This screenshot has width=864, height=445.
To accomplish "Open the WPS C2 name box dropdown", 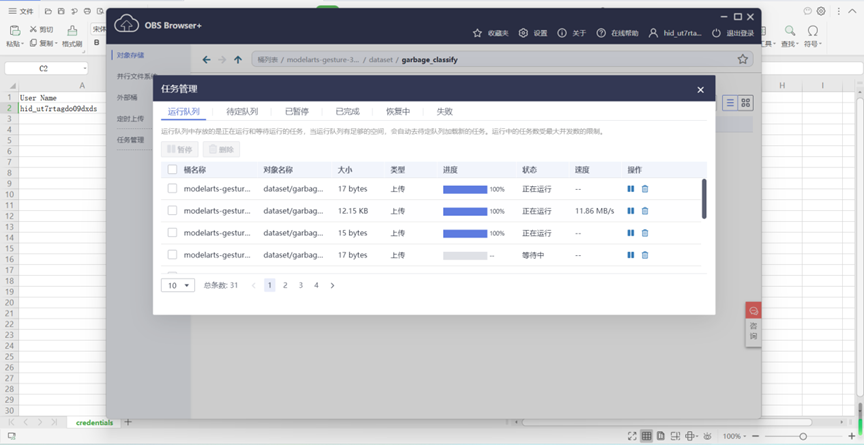I will click(x=85, y=69).
